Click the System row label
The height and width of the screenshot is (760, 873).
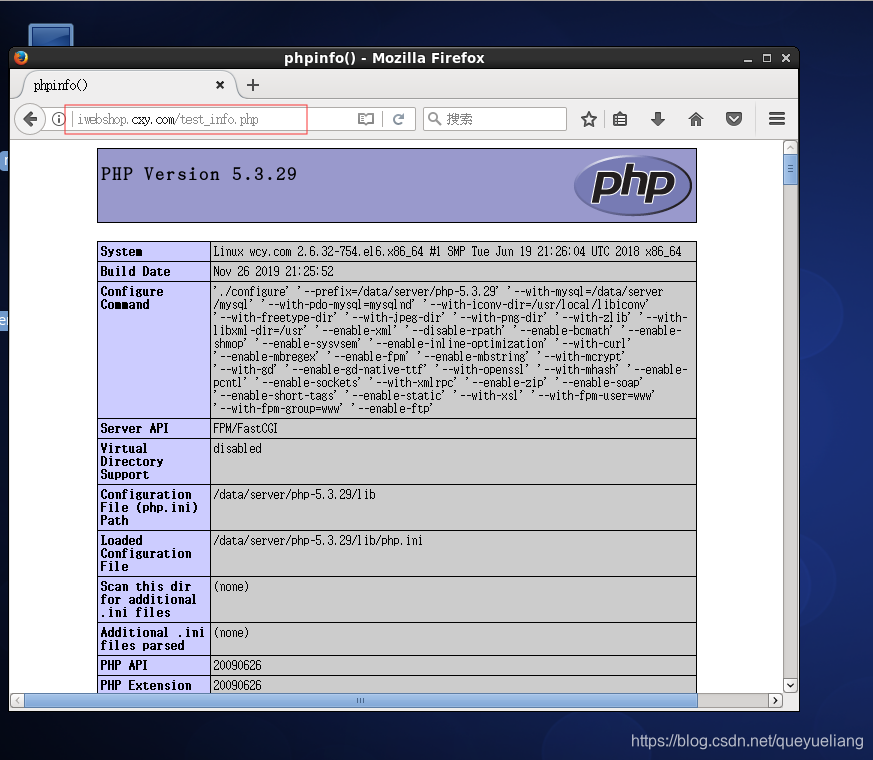(121, 252)
